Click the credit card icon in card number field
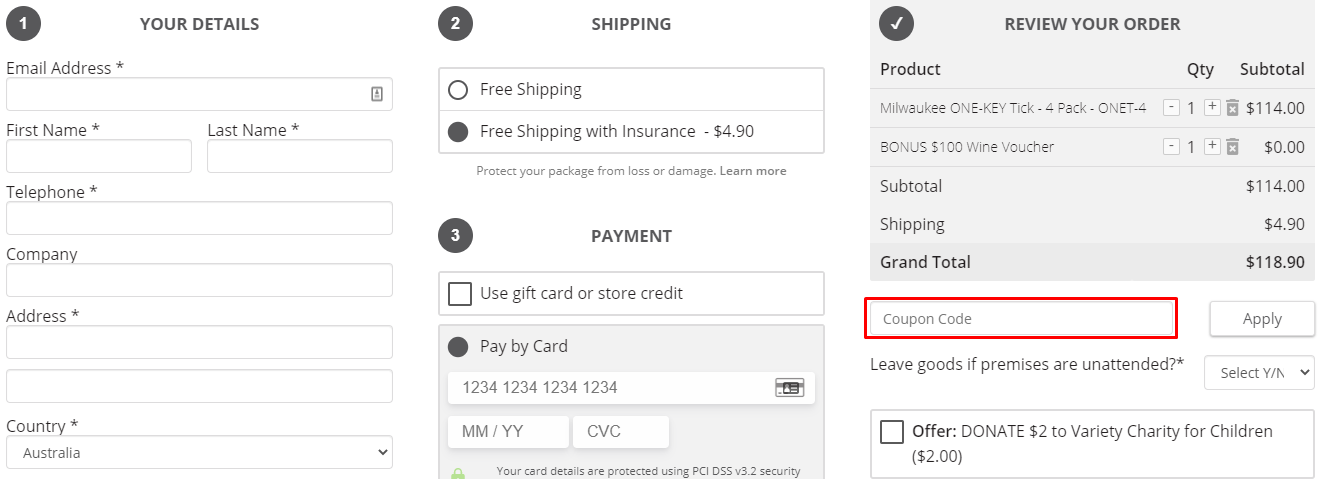 click(x=790, y=387)
